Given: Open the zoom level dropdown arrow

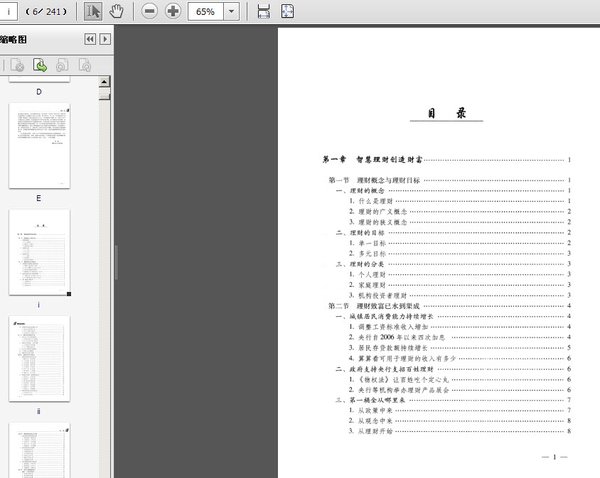Looking at the screenshot, I should 231,11.
